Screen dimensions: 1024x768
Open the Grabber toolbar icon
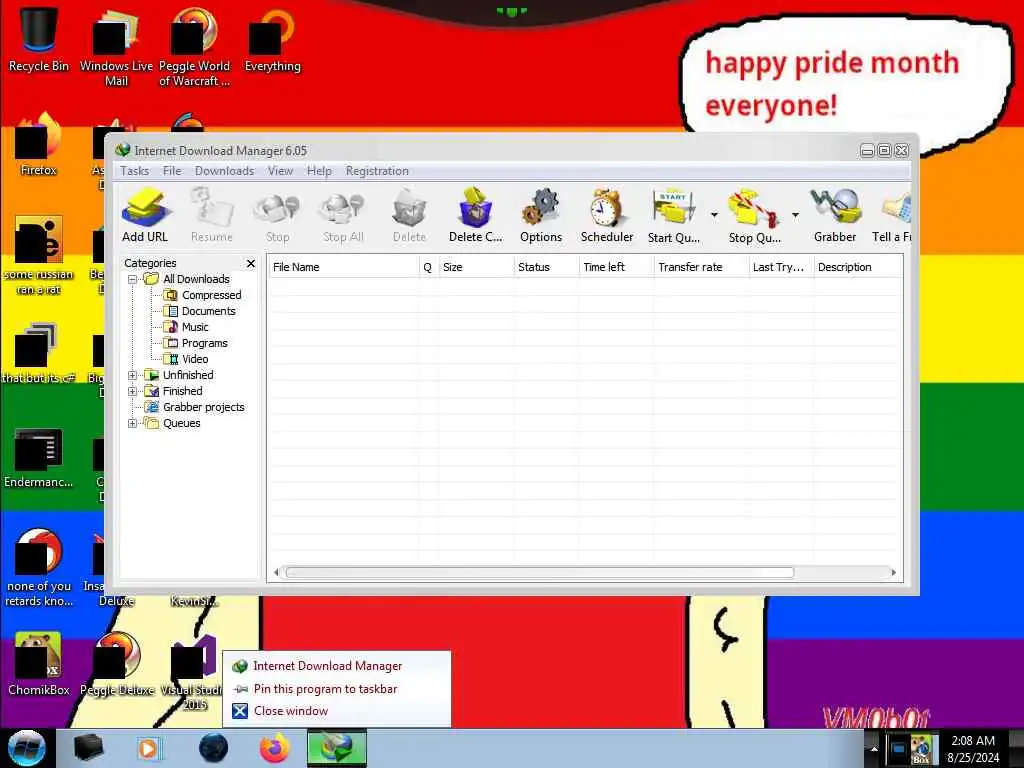[x=835, y=215]
